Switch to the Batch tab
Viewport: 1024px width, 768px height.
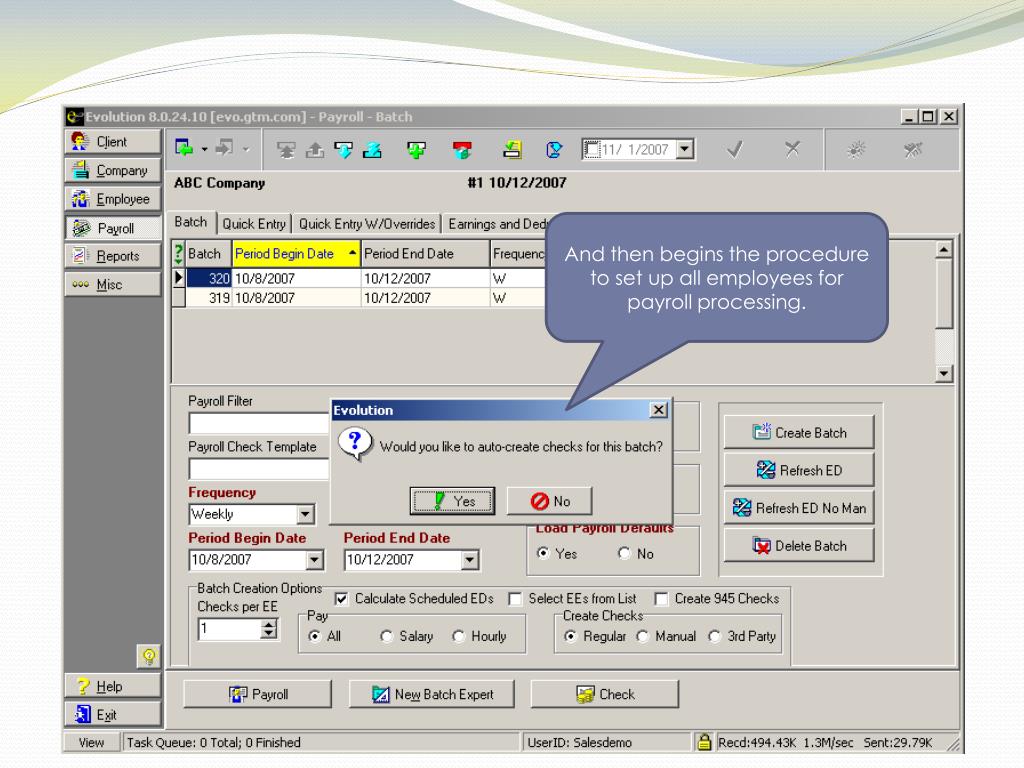191,222
